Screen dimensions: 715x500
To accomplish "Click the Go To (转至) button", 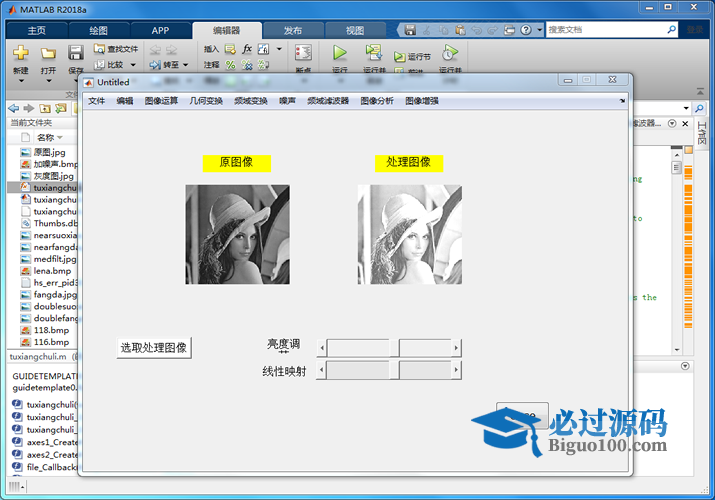I will [164, 65].
